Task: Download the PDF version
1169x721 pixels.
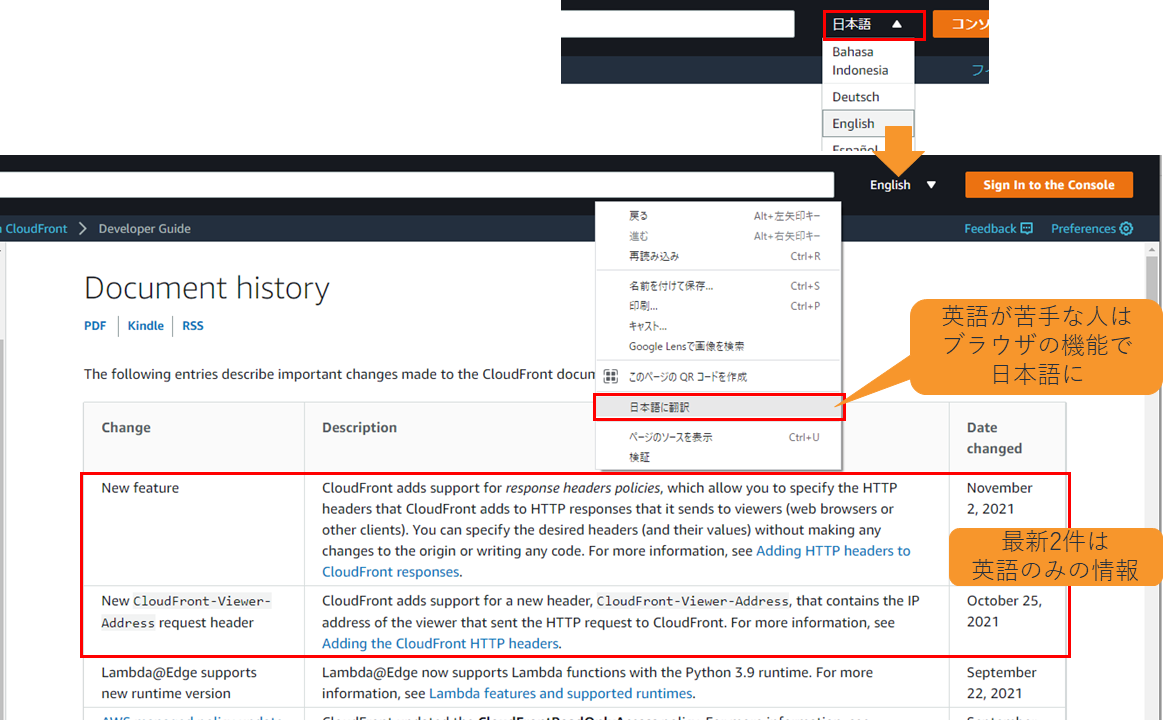Action: point(95,326)
